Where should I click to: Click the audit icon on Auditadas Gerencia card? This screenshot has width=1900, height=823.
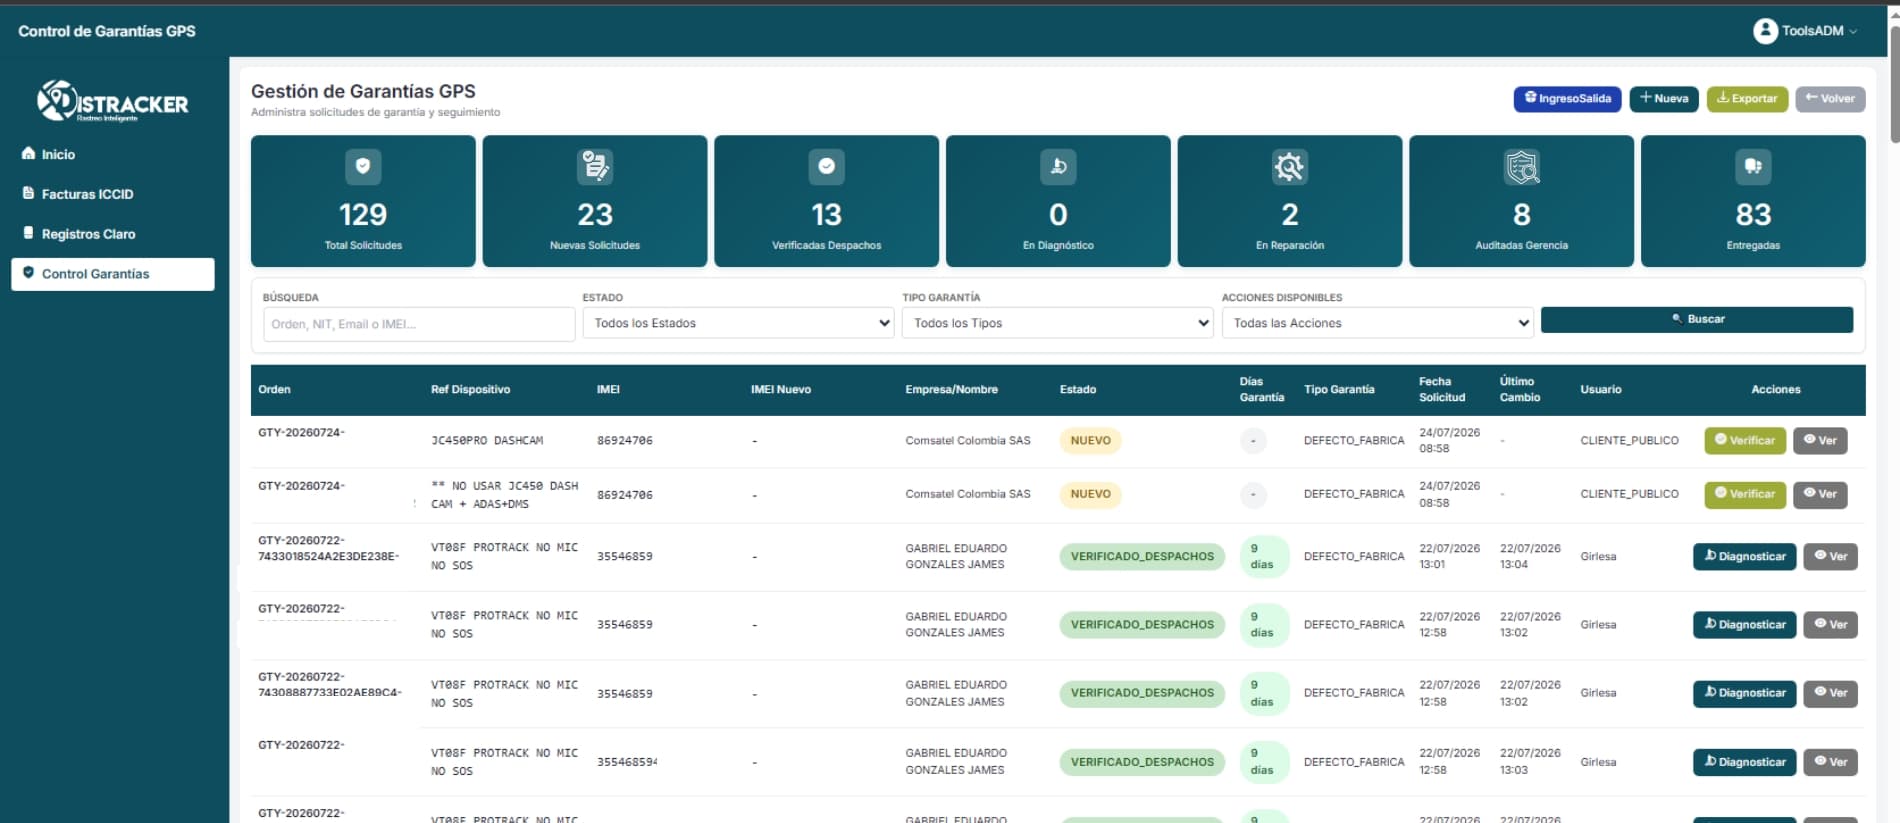(1522, 166)
